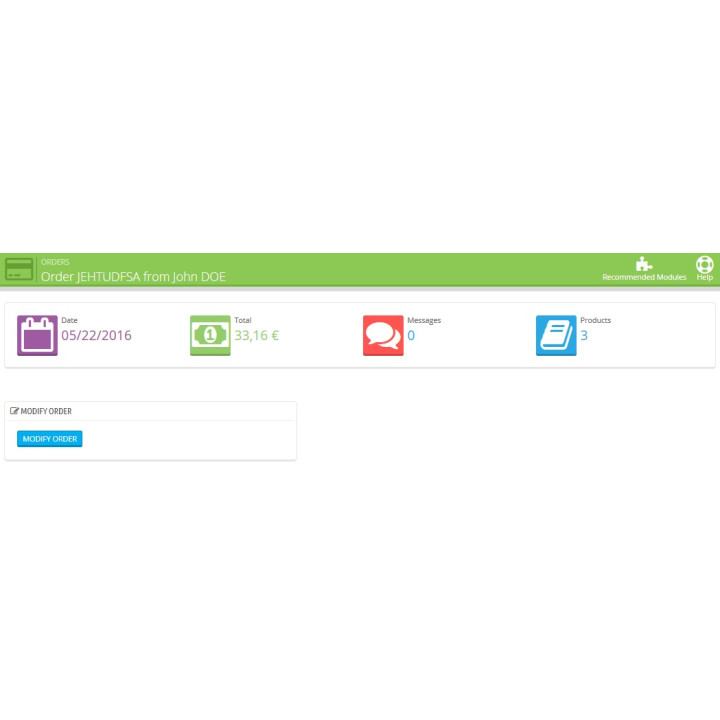
Task: Click the edit pencil icon beside Modify Order heading
Action: point(14,411)
